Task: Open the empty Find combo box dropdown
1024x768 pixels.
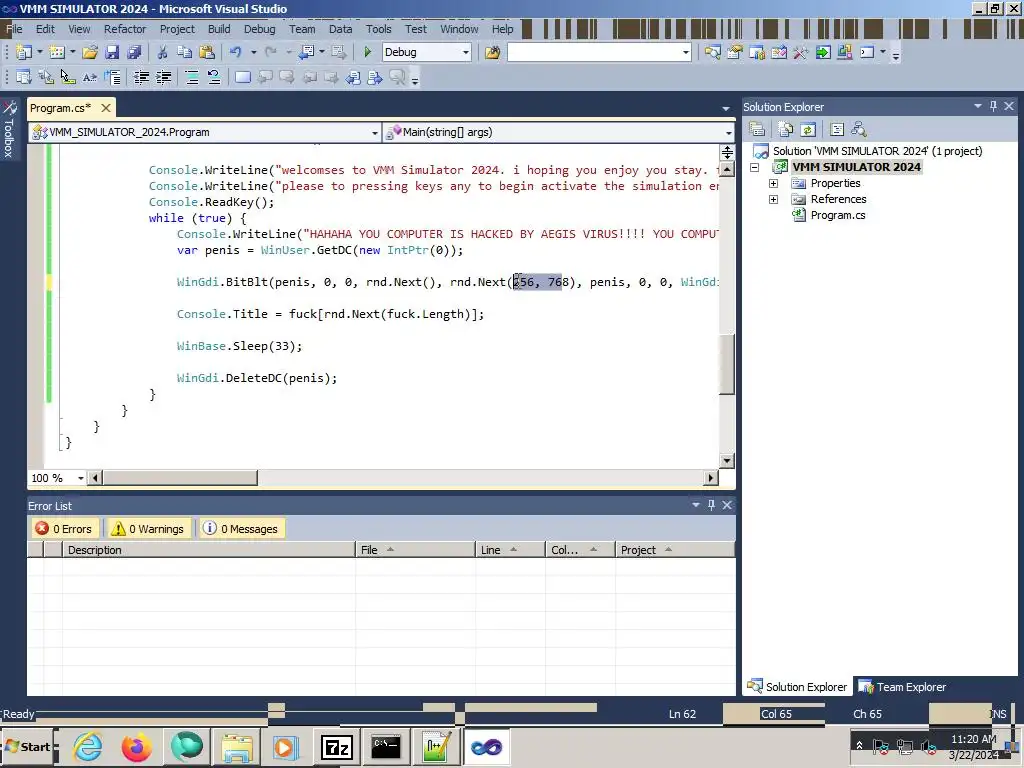Action: 686,52
